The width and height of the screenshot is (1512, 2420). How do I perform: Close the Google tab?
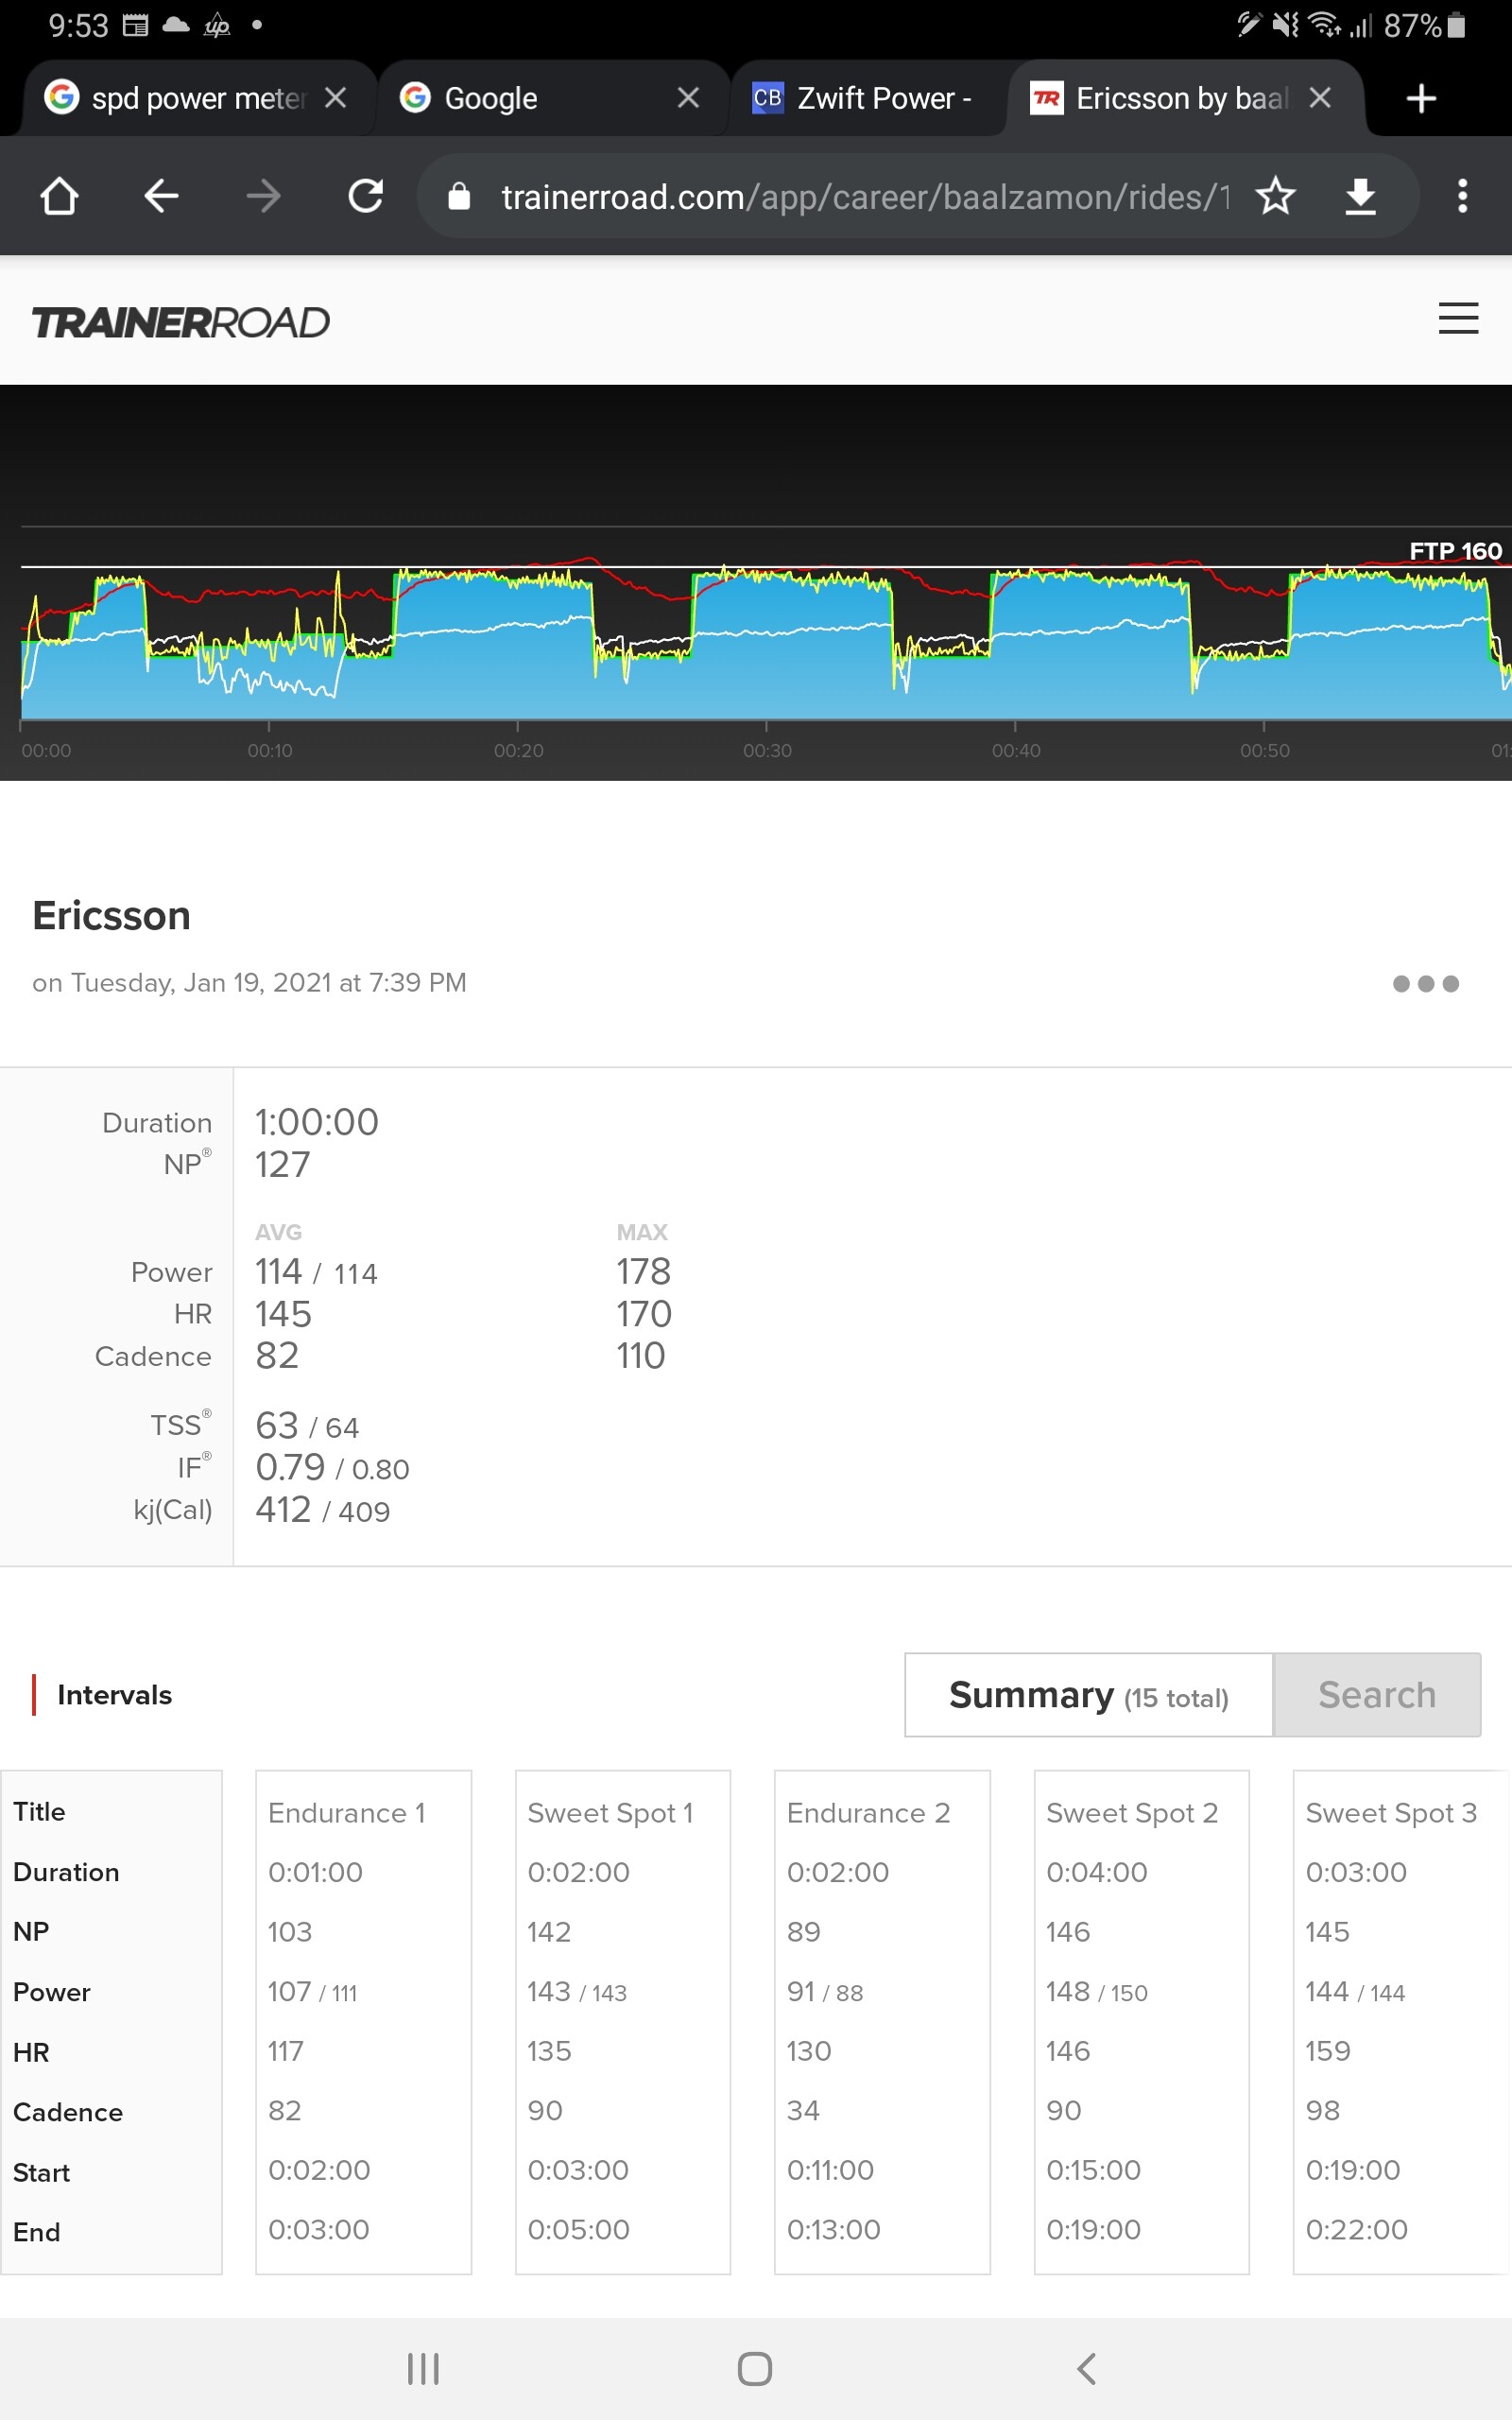tap(688, 97)
